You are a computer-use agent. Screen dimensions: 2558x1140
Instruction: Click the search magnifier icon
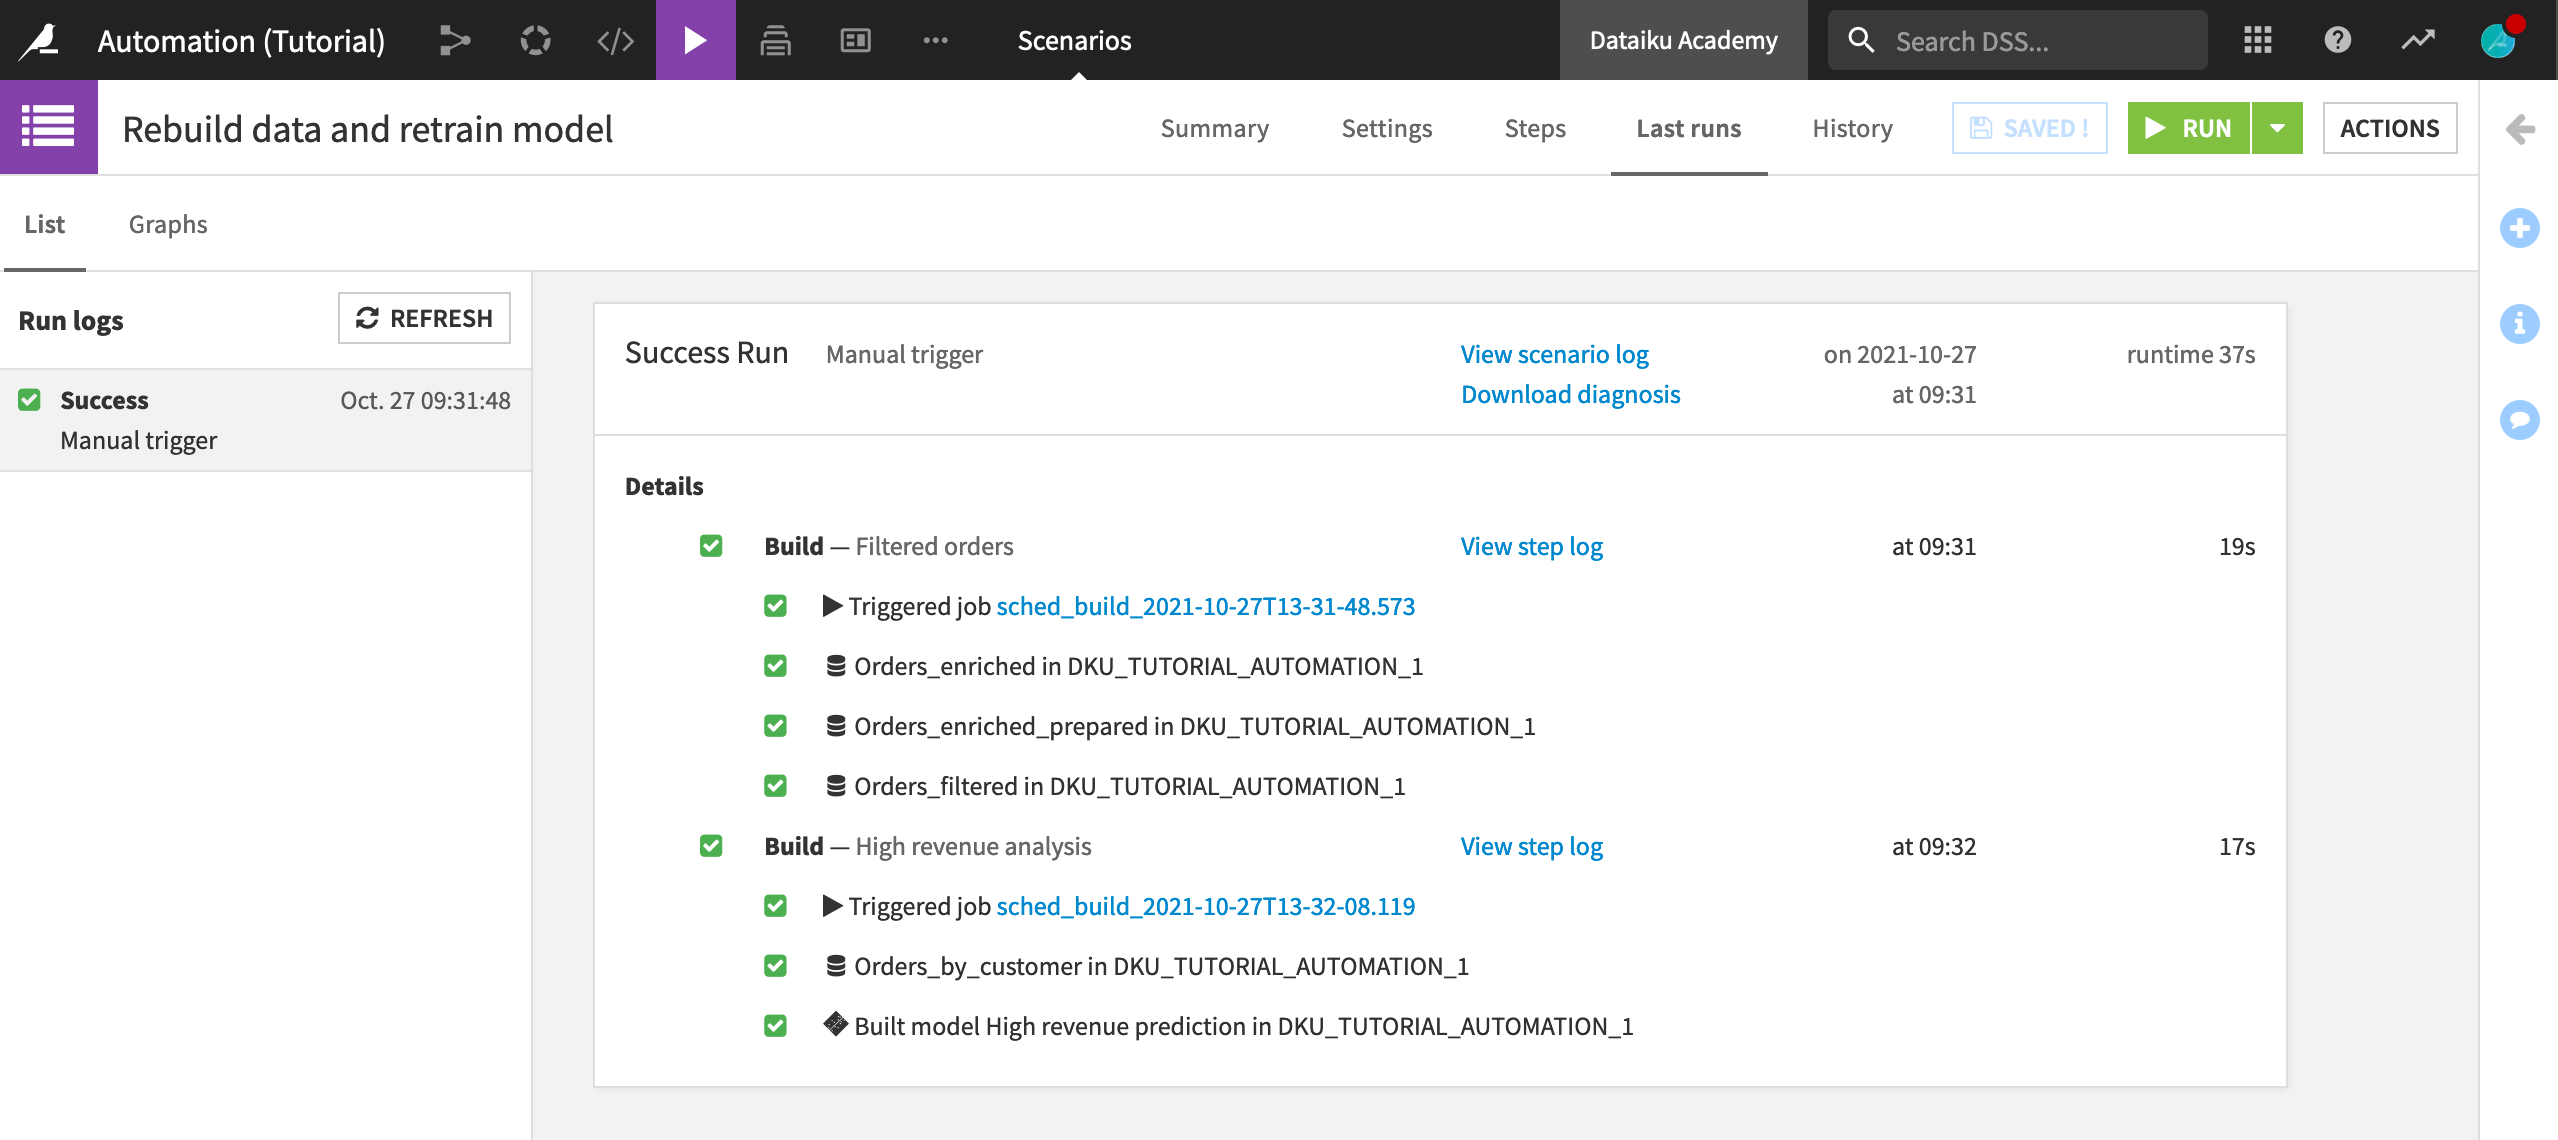point(1861,40)
